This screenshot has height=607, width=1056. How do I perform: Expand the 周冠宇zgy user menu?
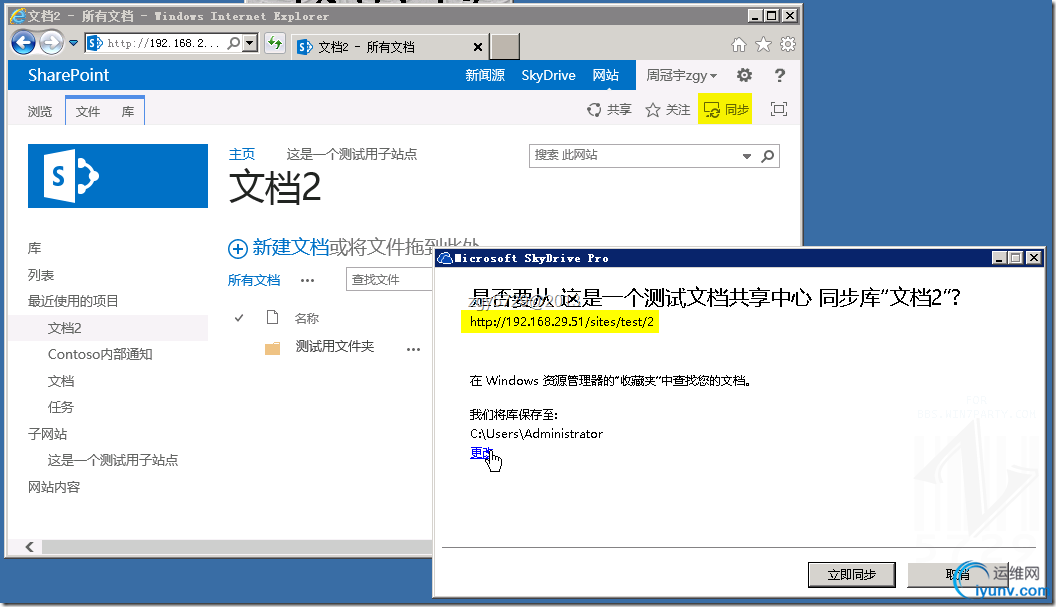(x=682, y=75)
